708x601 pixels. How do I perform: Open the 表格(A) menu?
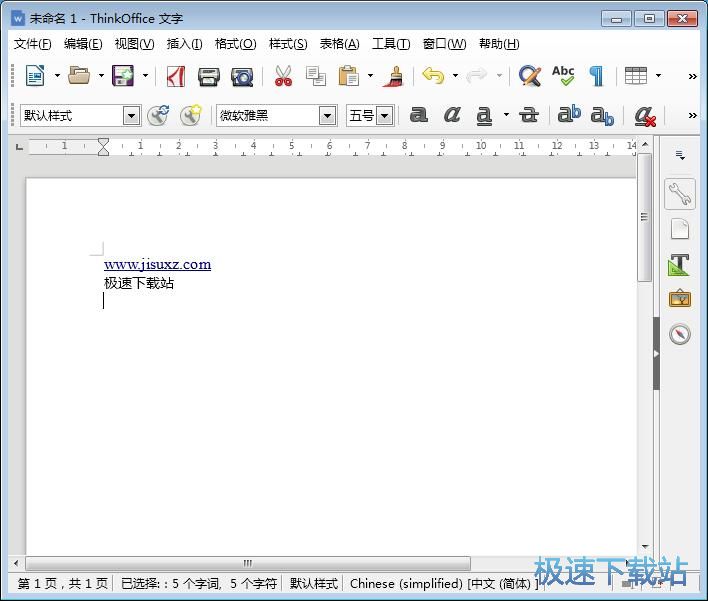[339, 44]
